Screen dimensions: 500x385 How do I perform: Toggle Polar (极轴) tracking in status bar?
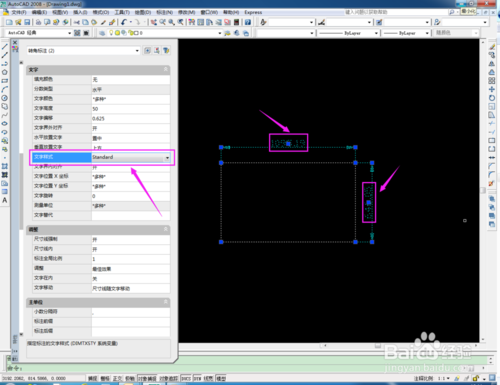[130, 378]
